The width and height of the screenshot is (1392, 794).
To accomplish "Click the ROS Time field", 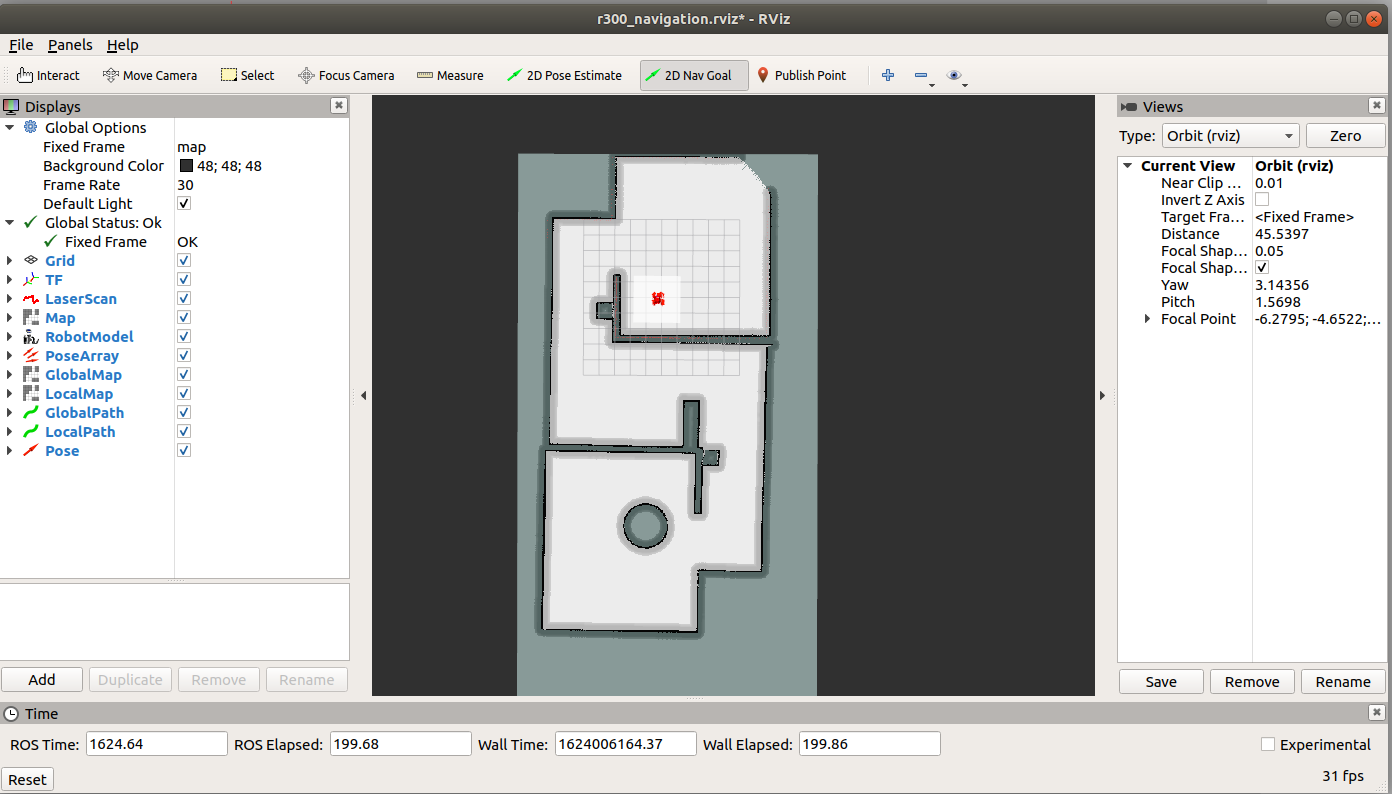I will 157,744.
